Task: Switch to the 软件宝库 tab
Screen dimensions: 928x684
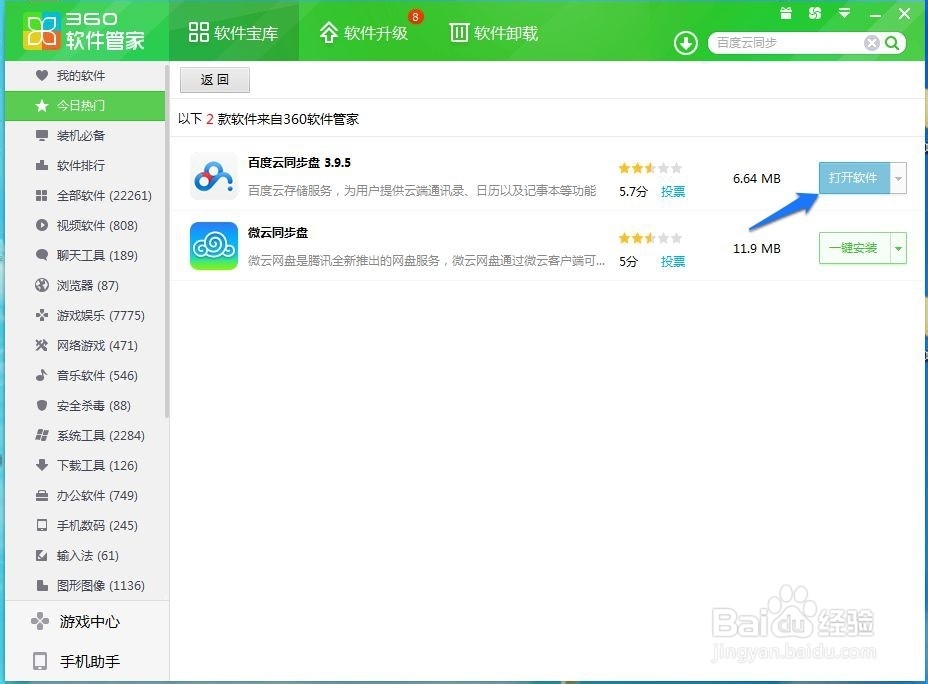Action: 233,33
